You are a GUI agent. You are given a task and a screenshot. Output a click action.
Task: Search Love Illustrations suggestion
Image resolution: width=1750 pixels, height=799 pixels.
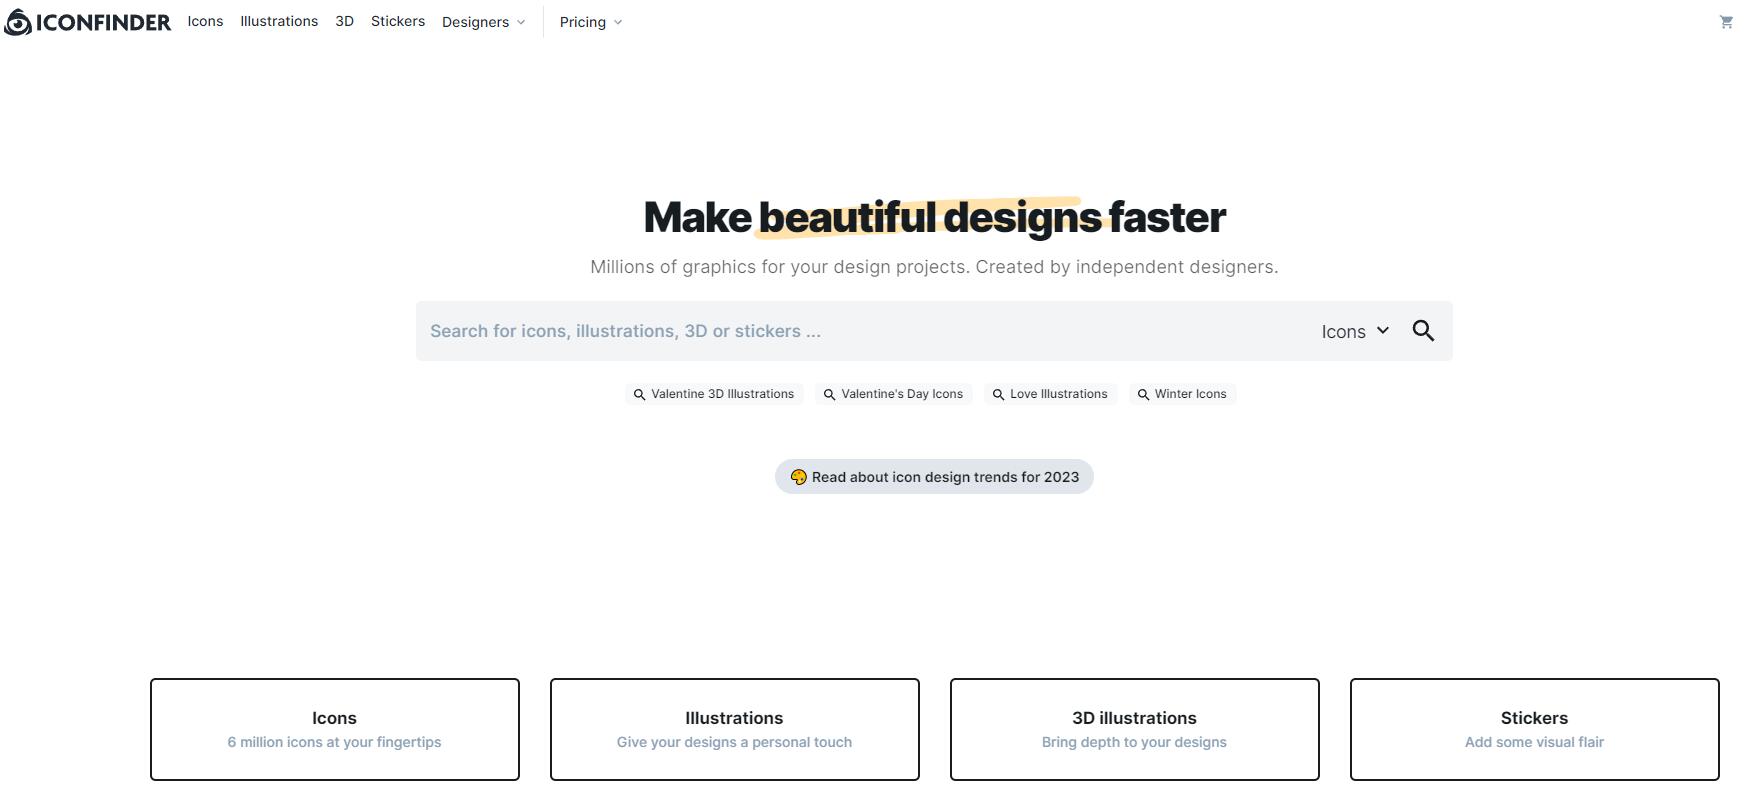pos(1050,394)
